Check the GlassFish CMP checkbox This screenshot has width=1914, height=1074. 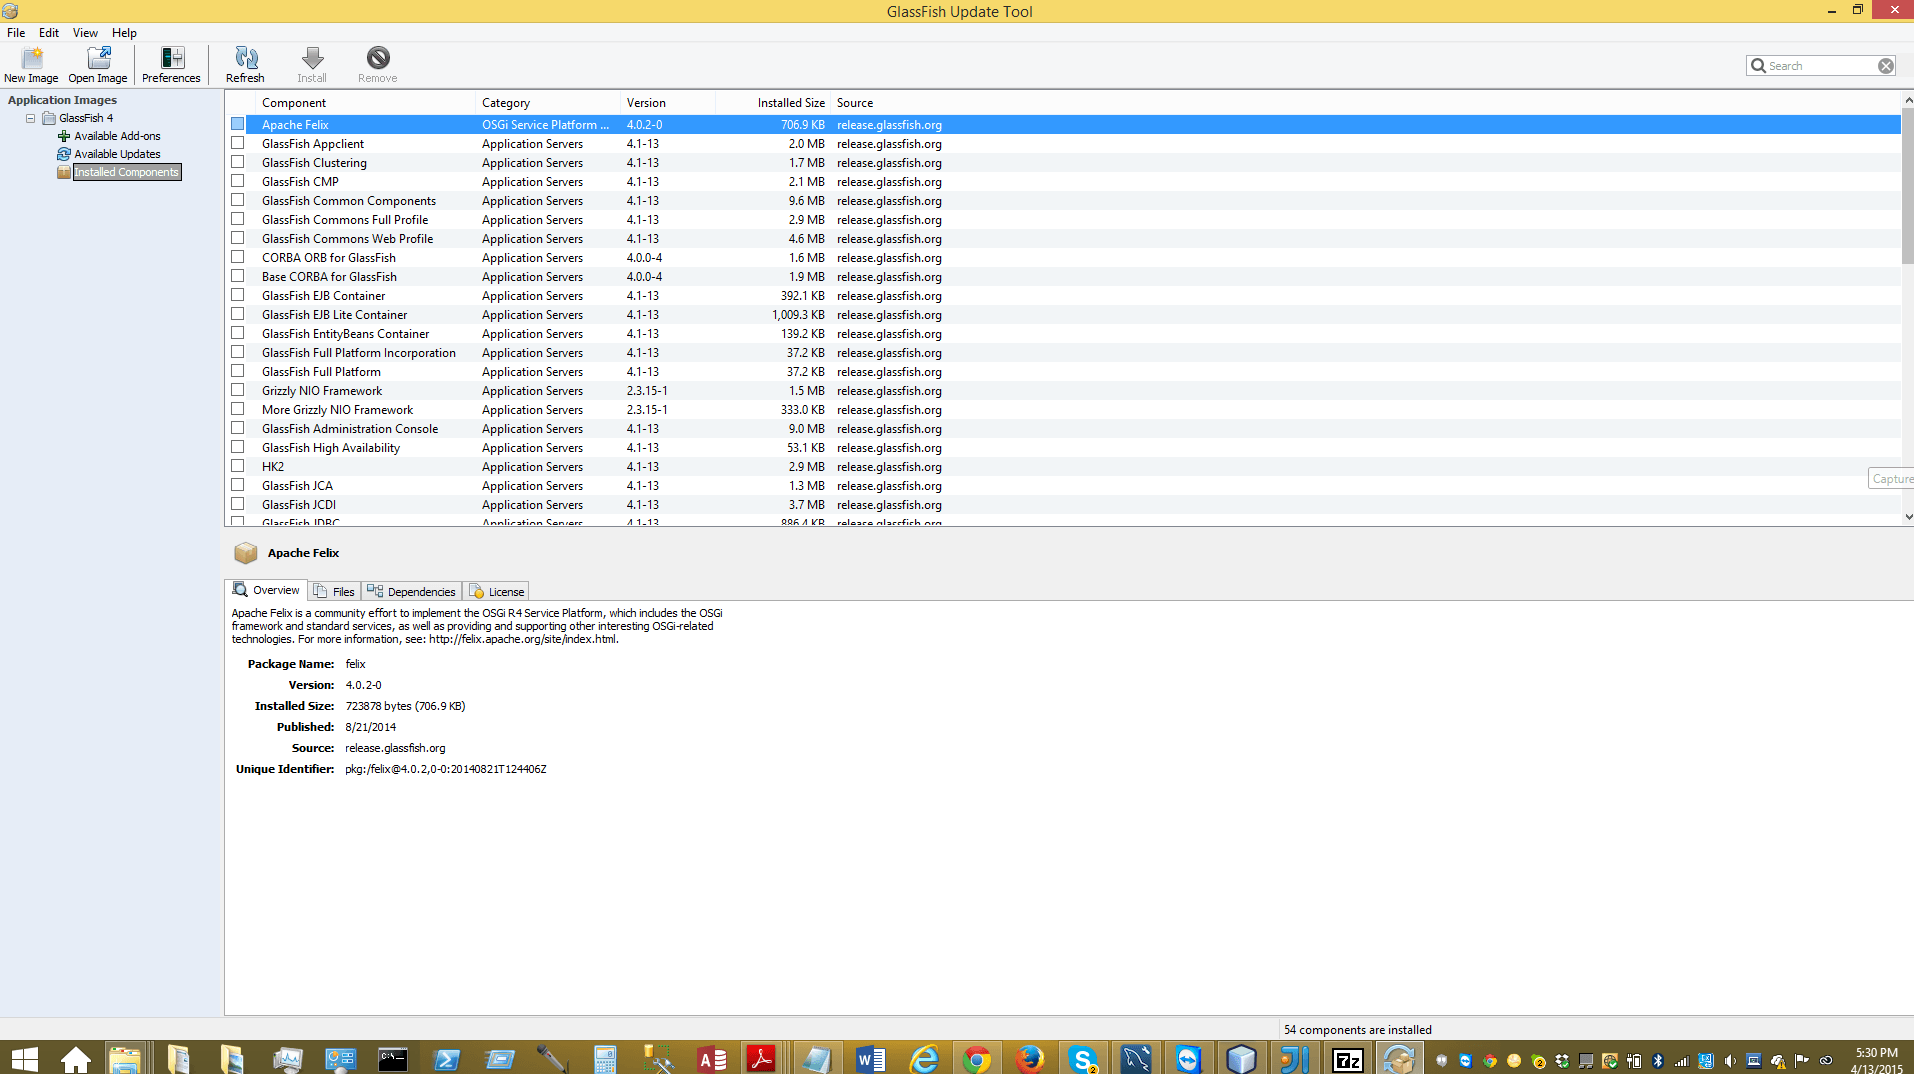[x=238, y=181]
